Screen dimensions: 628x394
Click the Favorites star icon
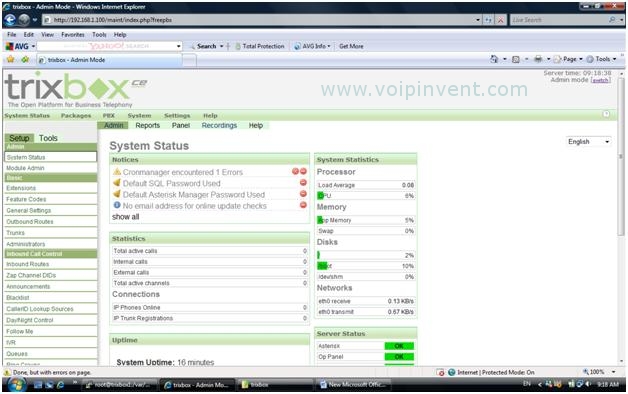click(10, 59)
